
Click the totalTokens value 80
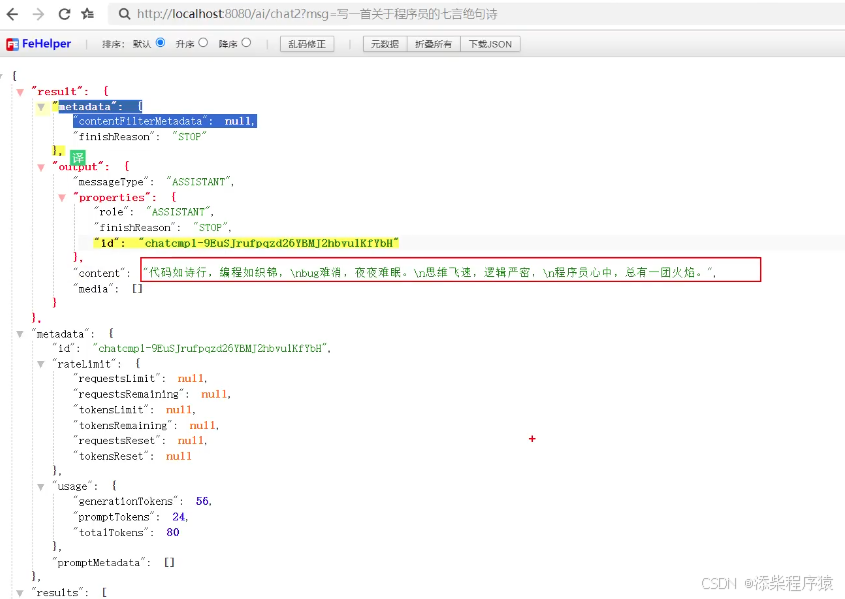(172, 532)
